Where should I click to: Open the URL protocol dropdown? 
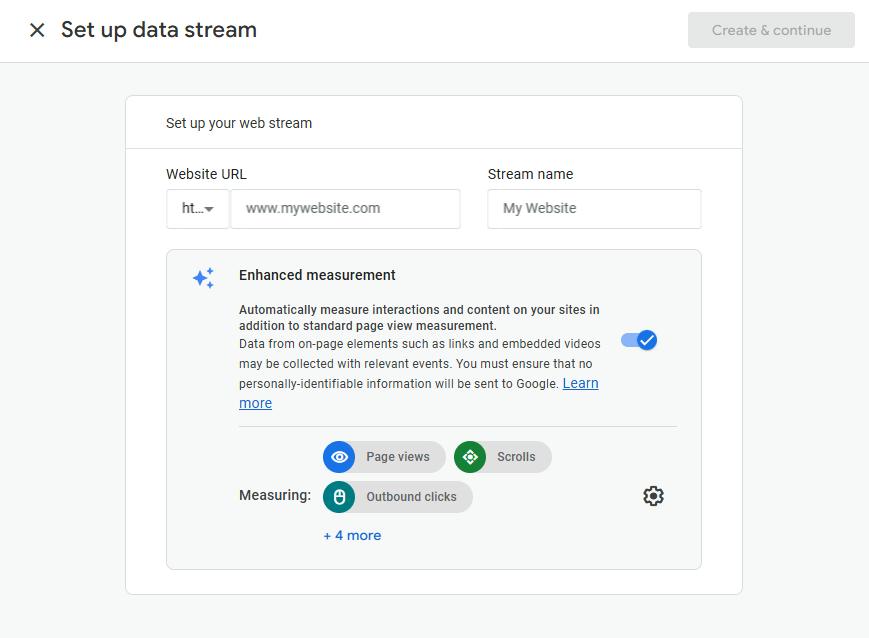tap(198, 208)
